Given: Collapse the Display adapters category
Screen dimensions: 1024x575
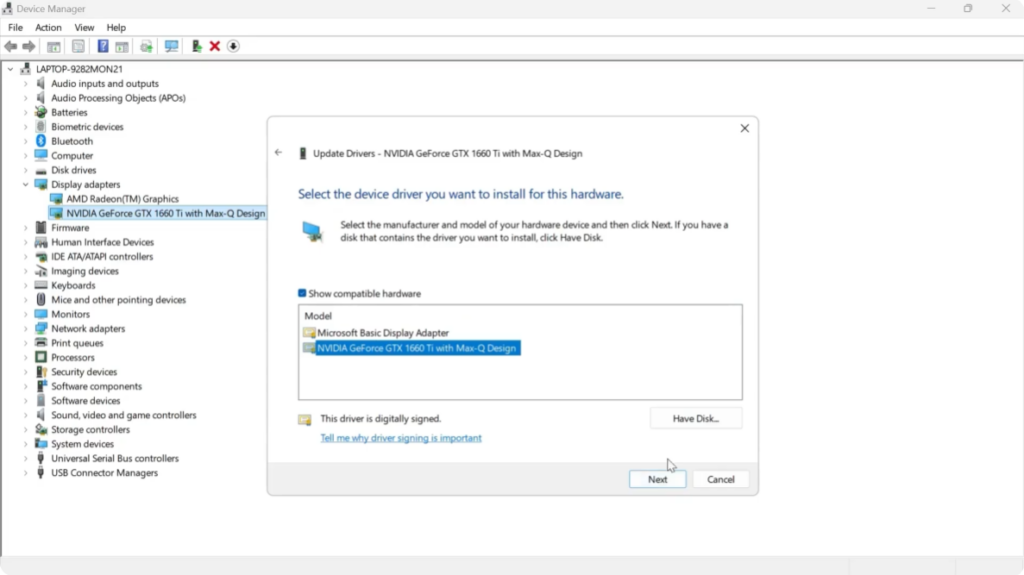Looking at the screenshot, I should tap(25, 184).
